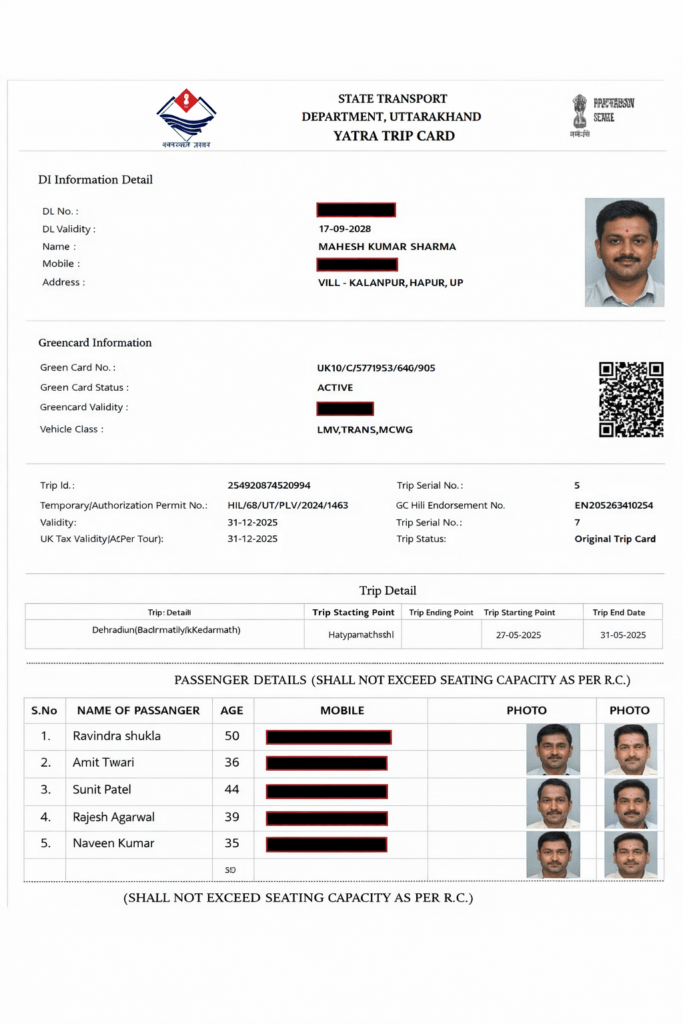Click the QR code in Greencard section
Viewport: 683px width, 1024px height.
[631, 400]
